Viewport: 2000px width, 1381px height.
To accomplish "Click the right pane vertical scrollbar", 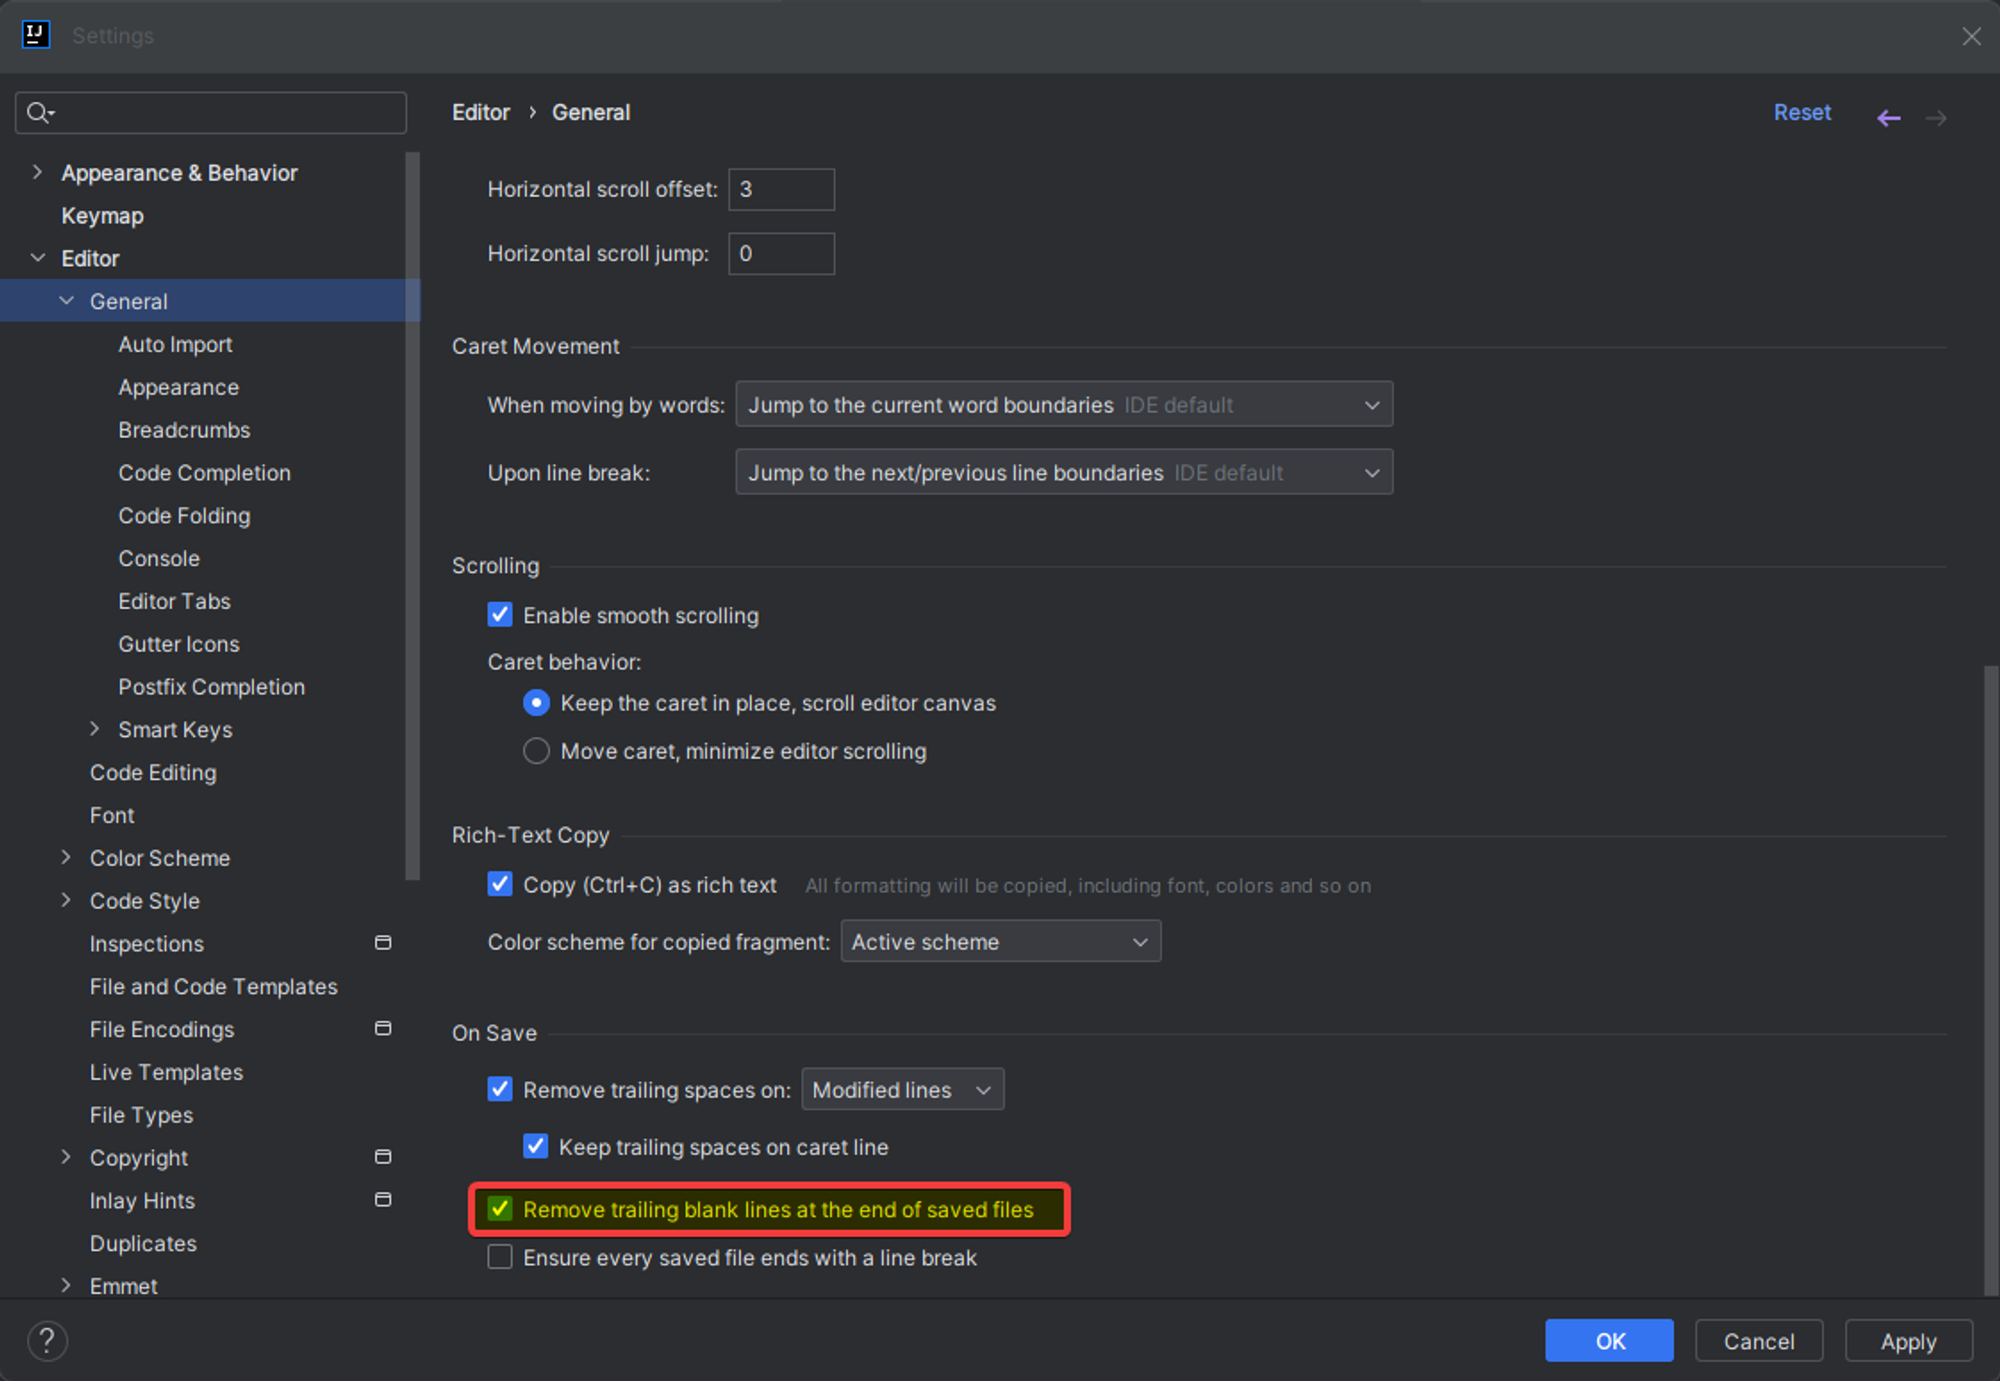I will (x=1990, y=980).
